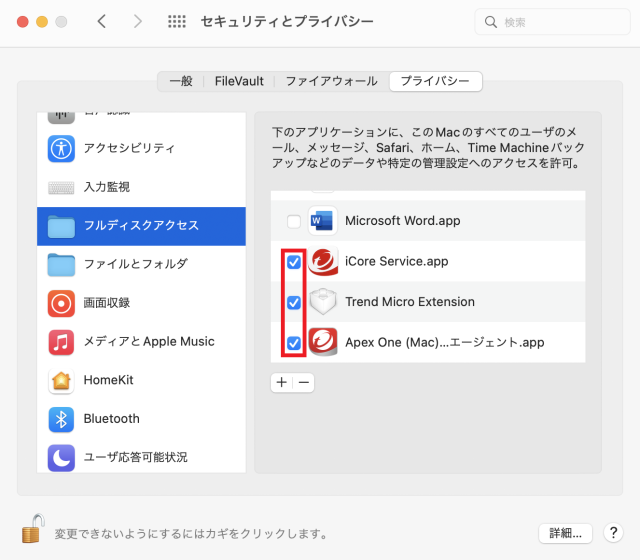Go forward with the right chevron
Viewport: 640px width, 560px height.
tap(138, 21)
